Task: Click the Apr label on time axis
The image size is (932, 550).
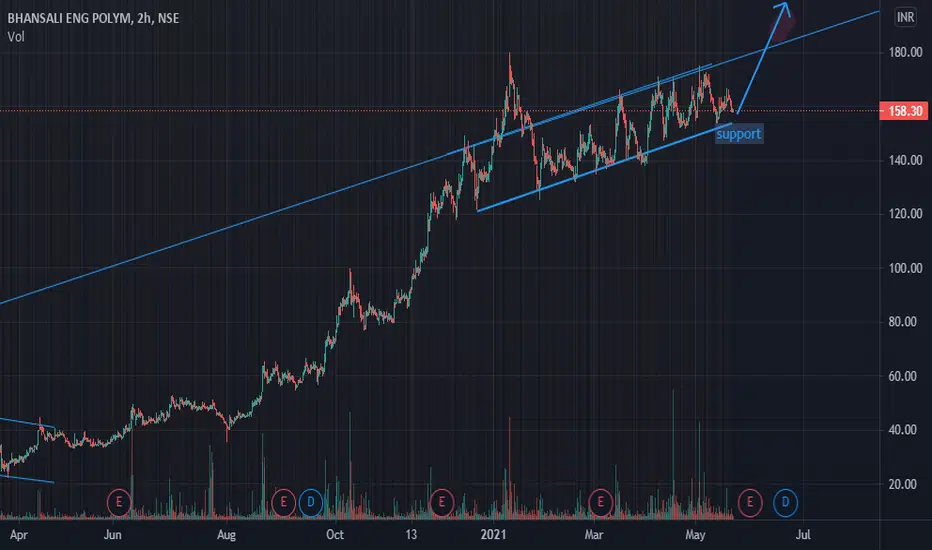Action: pyautogui.click(x=18, y=535)
